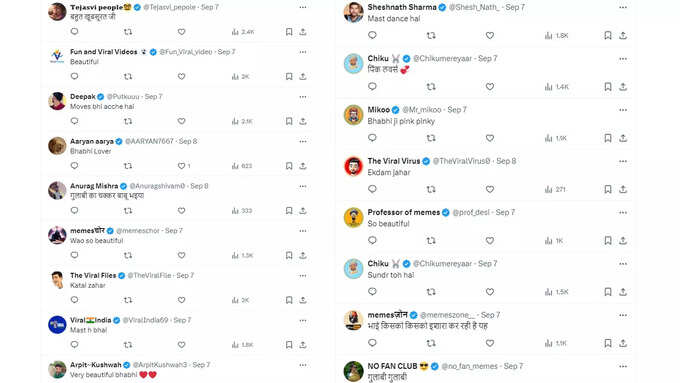The height and width of the screenshot is (383, 680).
Task: Open more options menu on Mikoo's tweet
Action: click(x=623, y=110)
